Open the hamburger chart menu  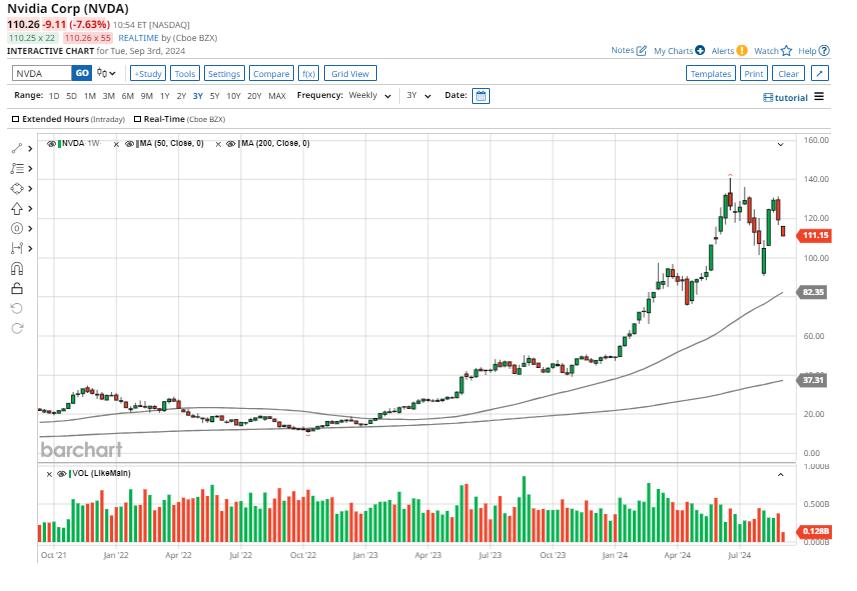tap(819, 97)
